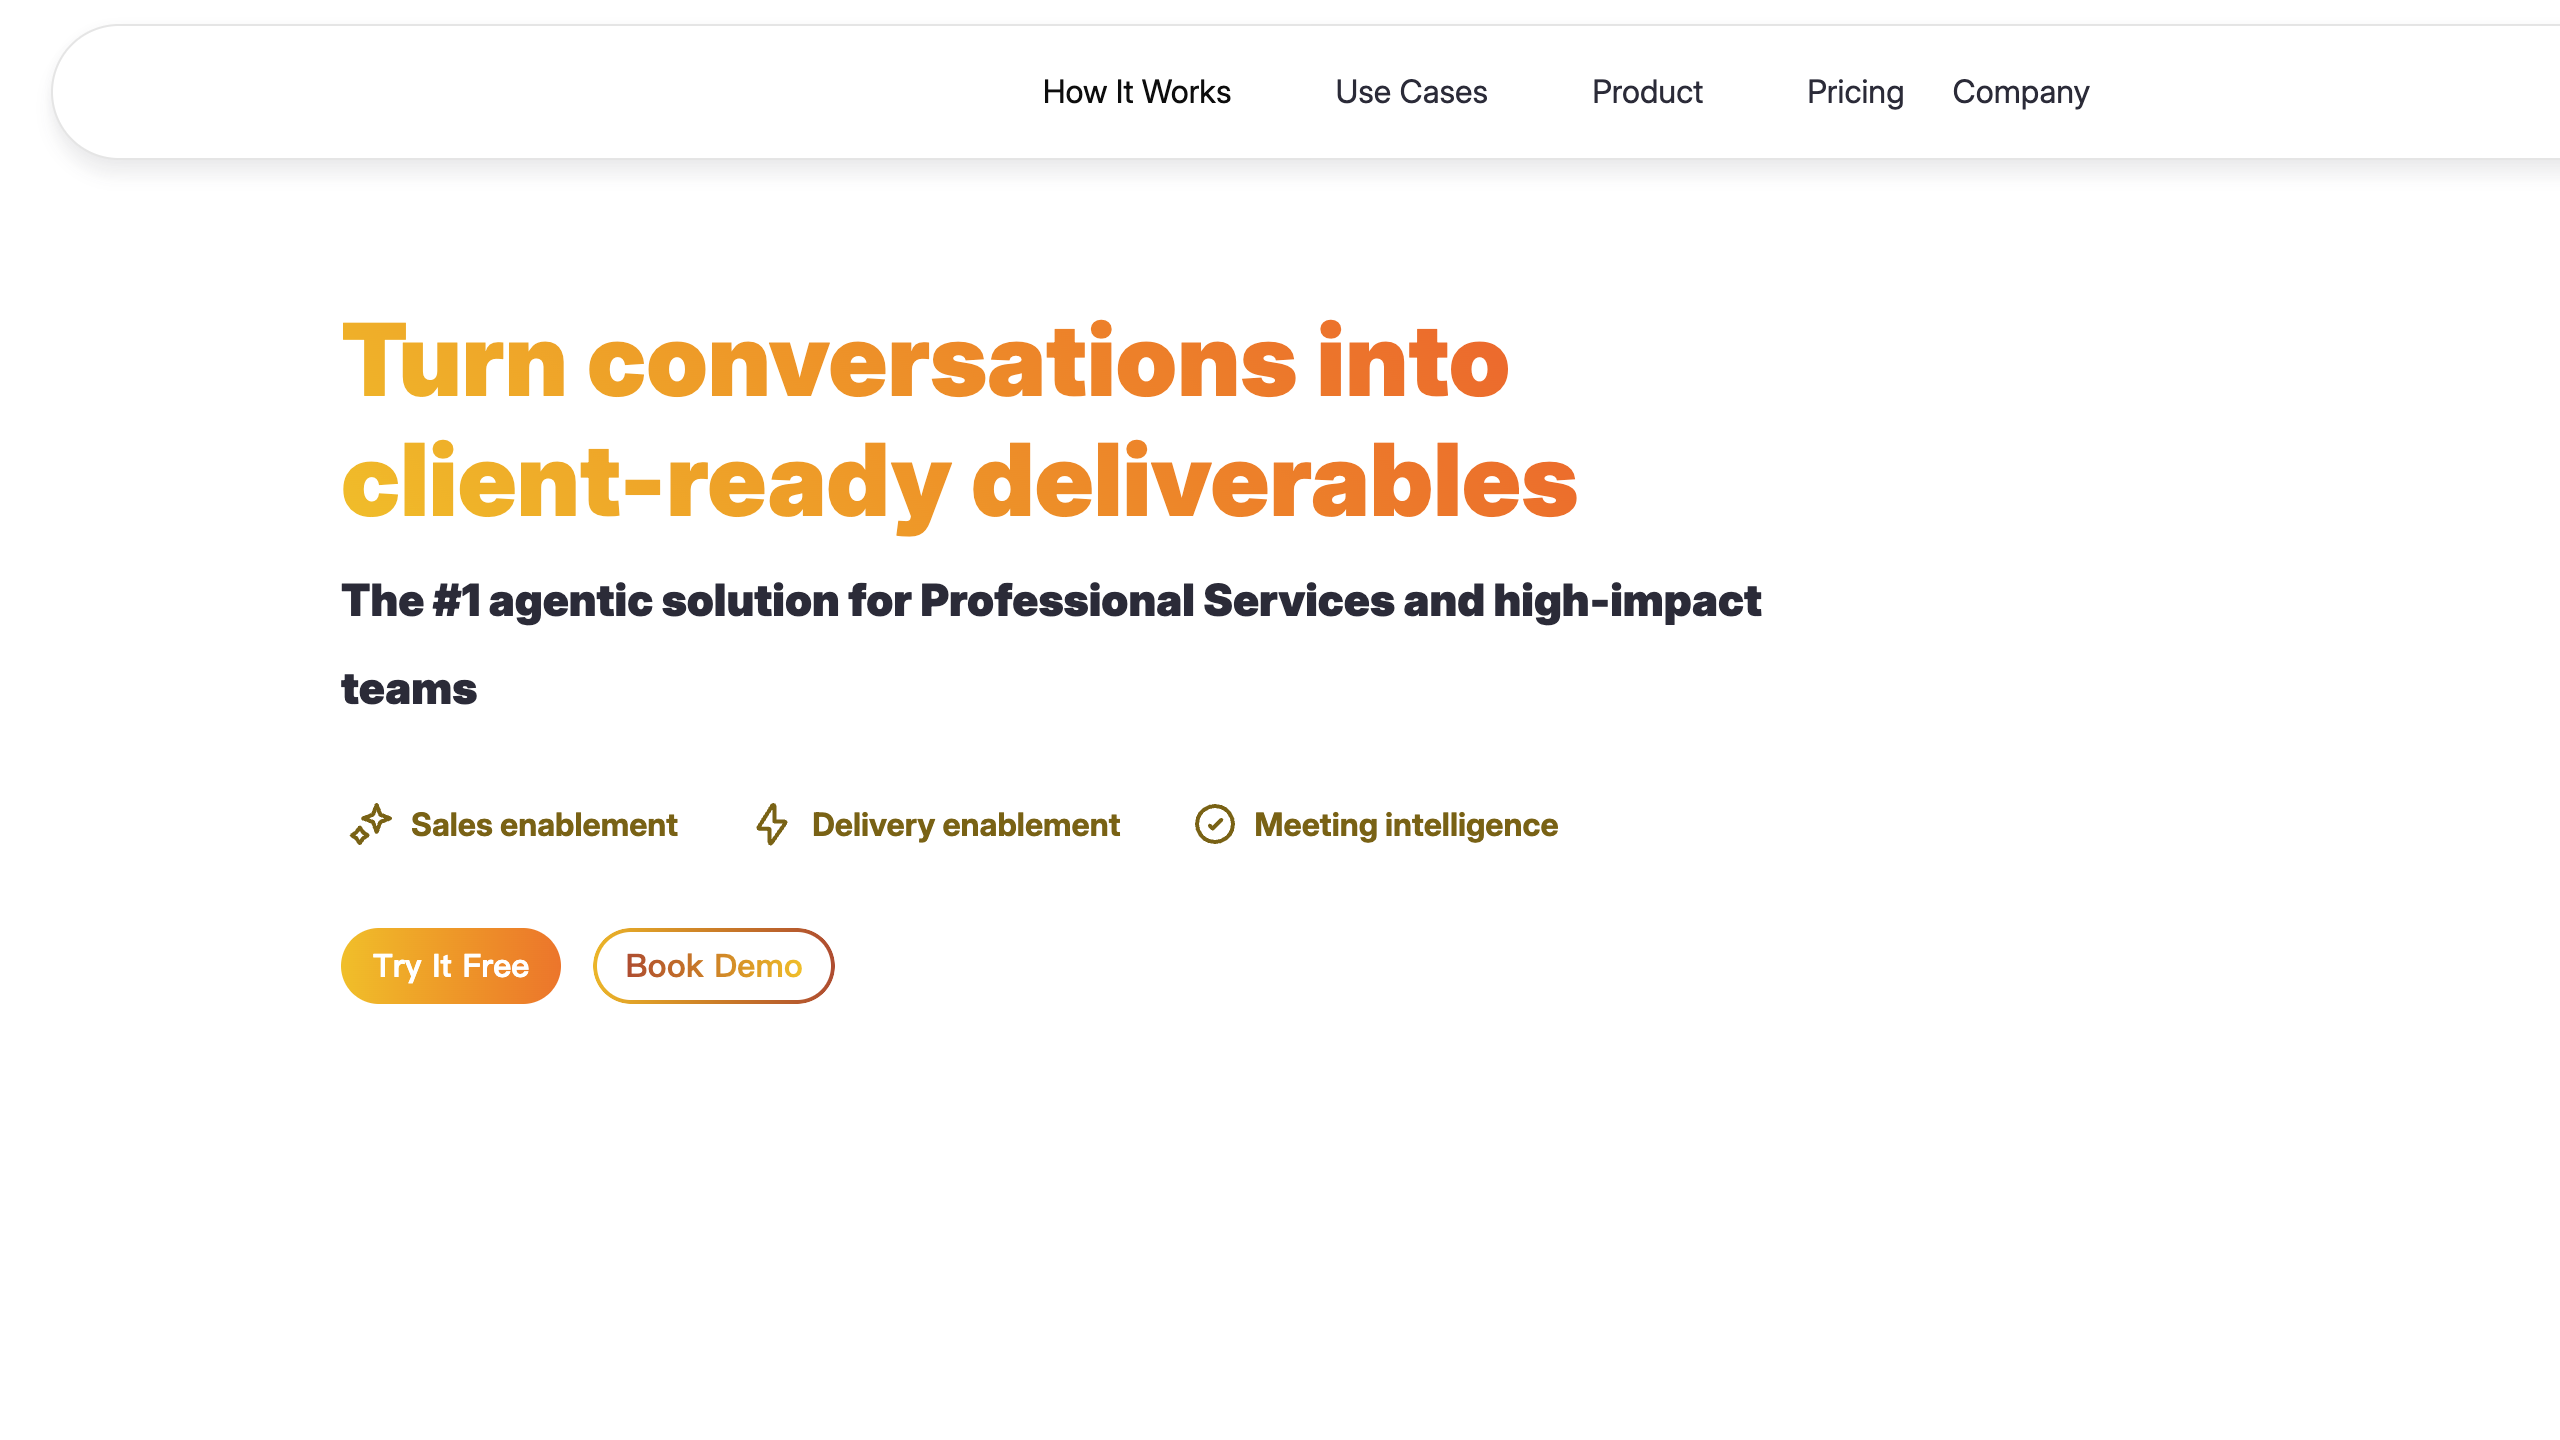
Task: Click the Book Demo button
Action: 714,966
